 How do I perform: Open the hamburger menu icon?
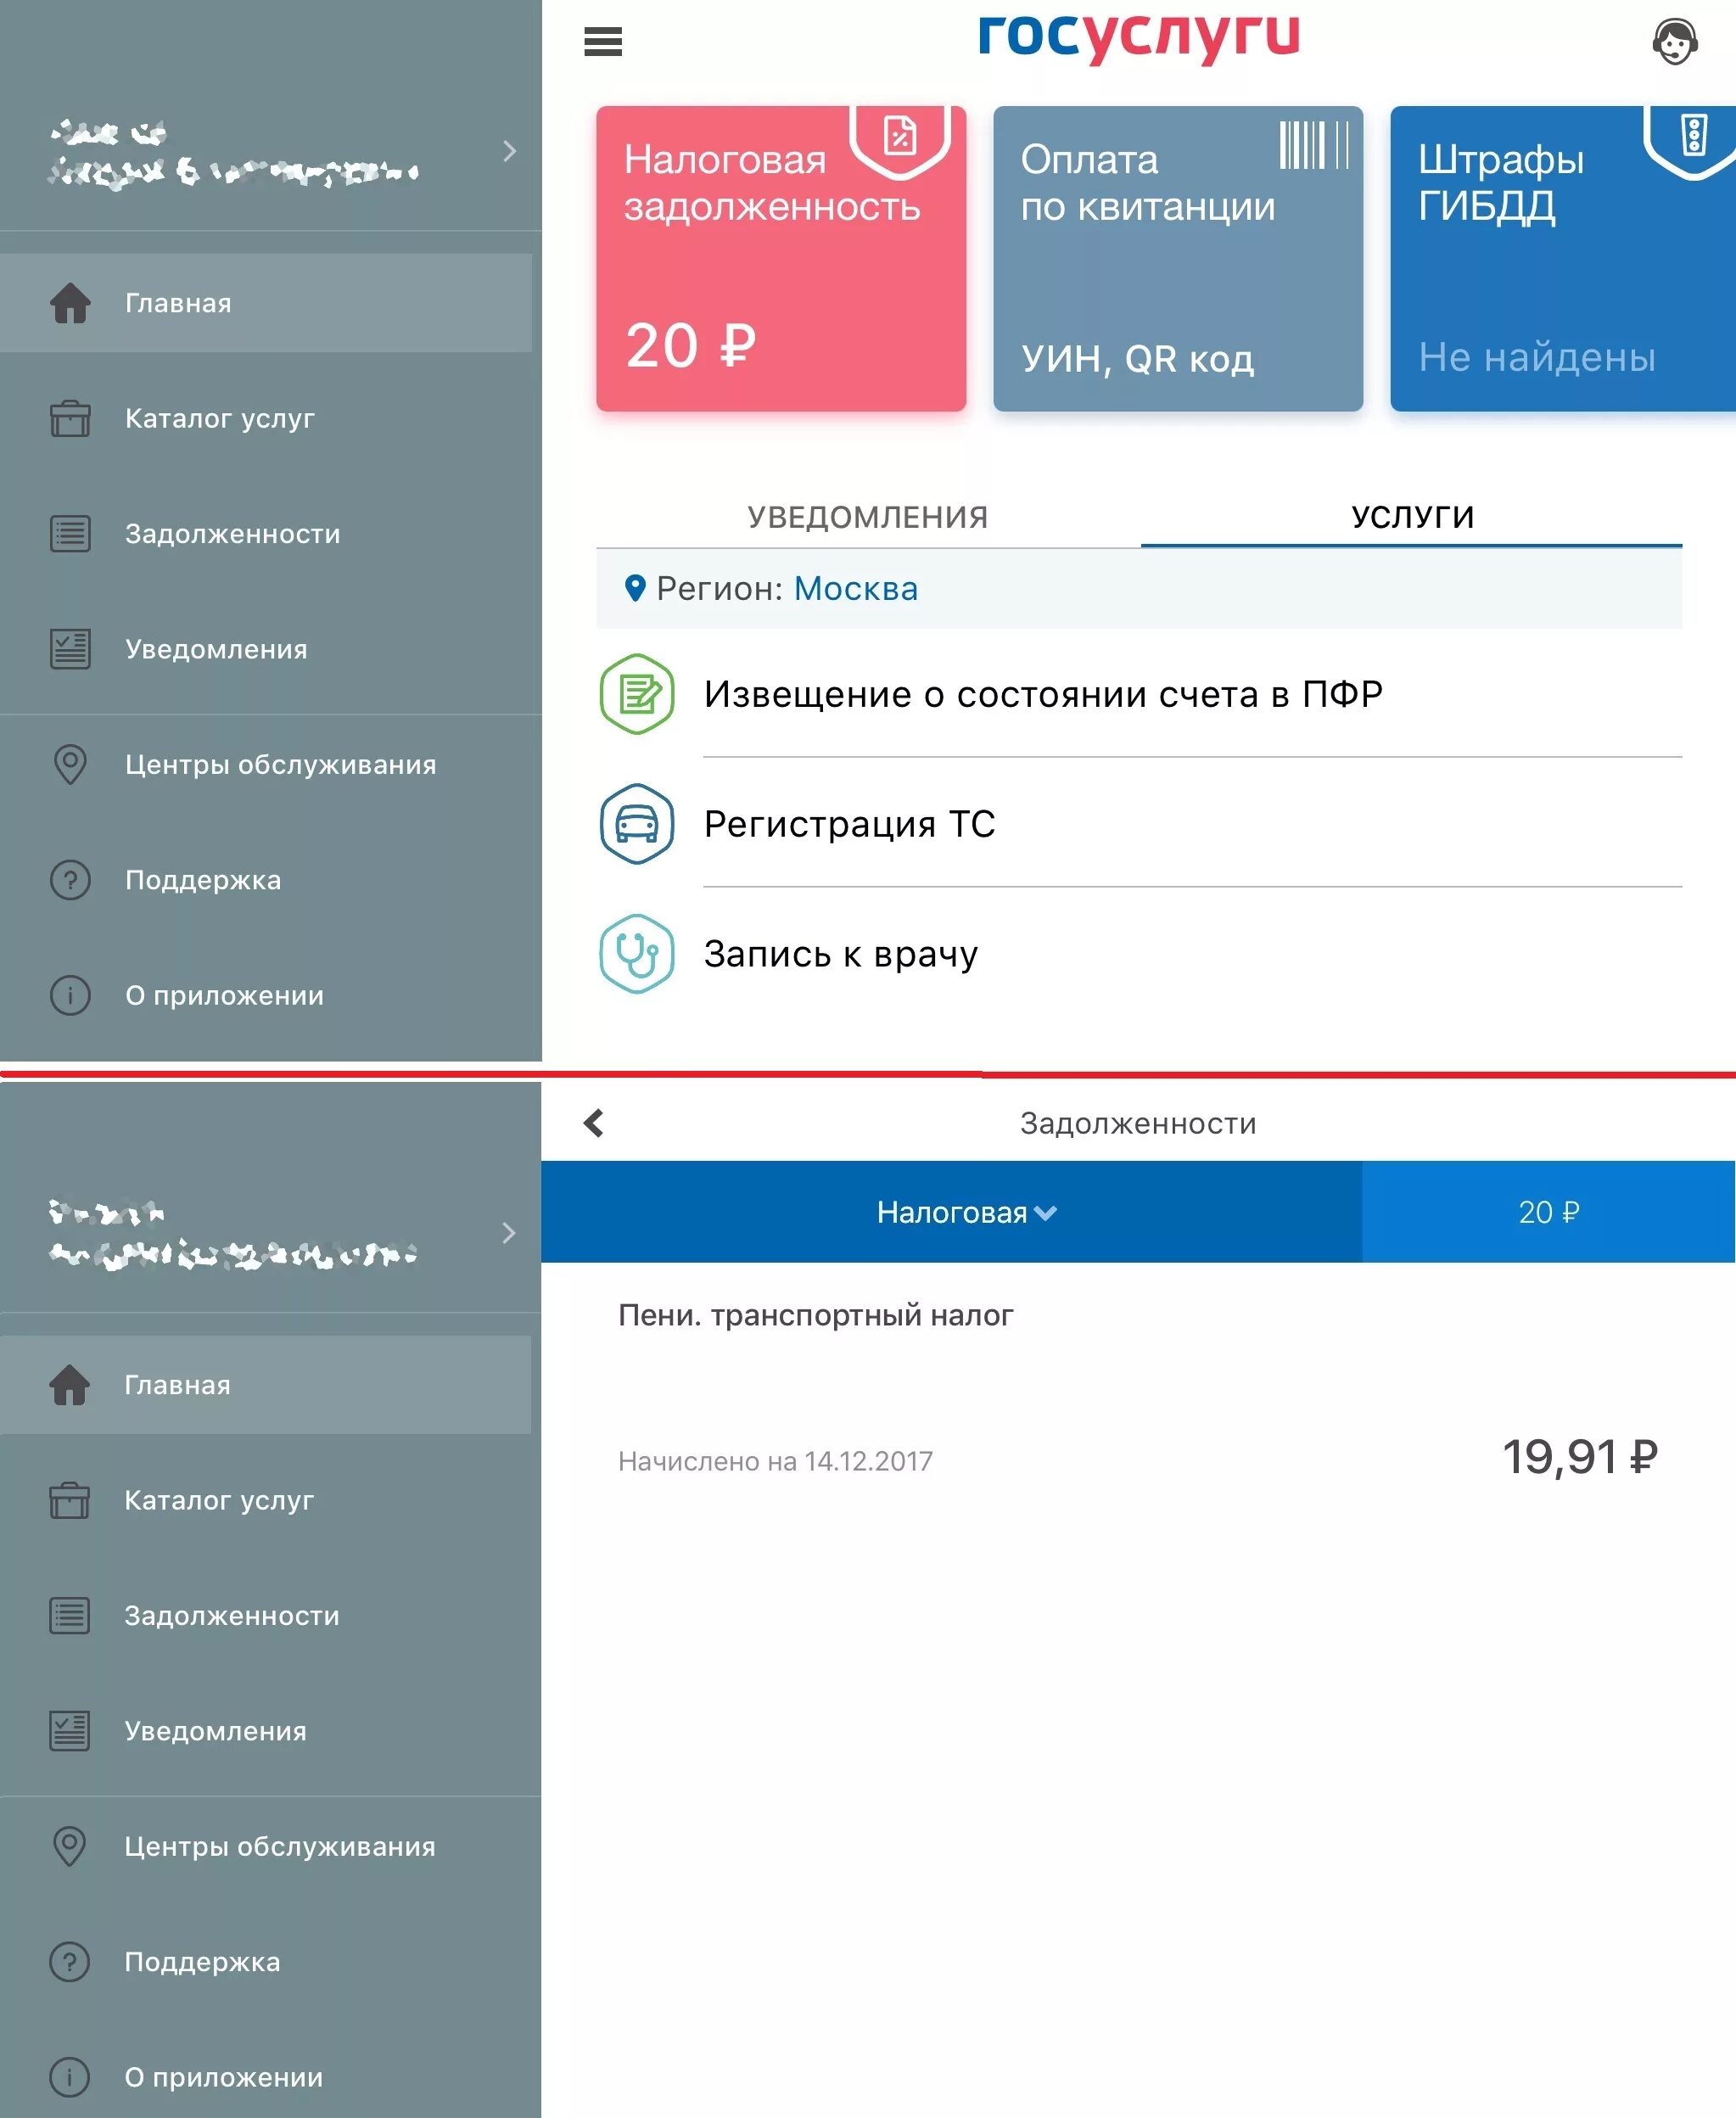click(x=603, y=41)
